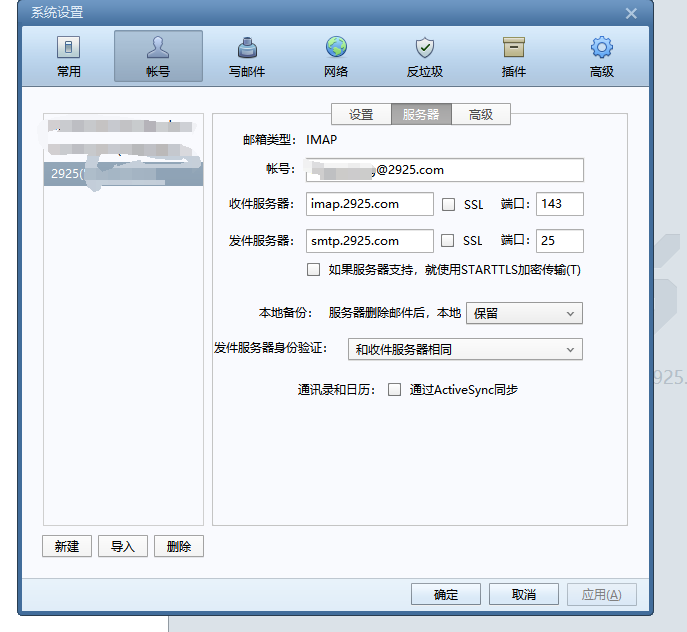Screen dimensions: 687x632
Task: Toggle 通过ActiveSync同步 checkbox
Action: click(394, 390)
